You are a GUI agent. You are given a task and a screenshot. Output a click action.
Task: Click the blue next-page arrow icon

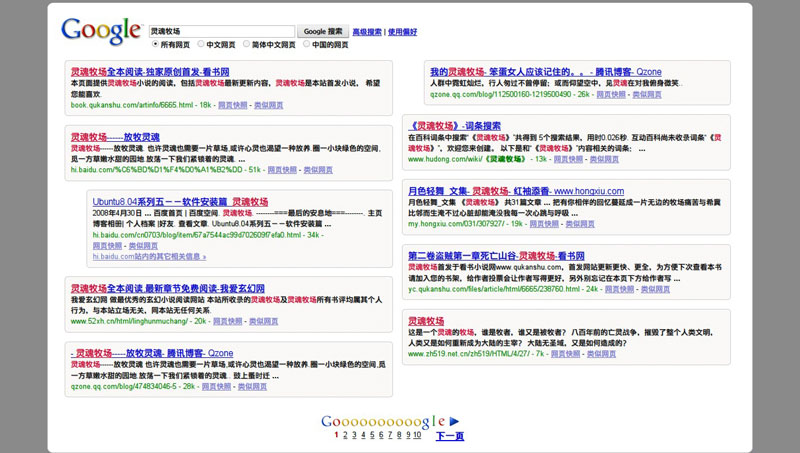coord(455,421)
